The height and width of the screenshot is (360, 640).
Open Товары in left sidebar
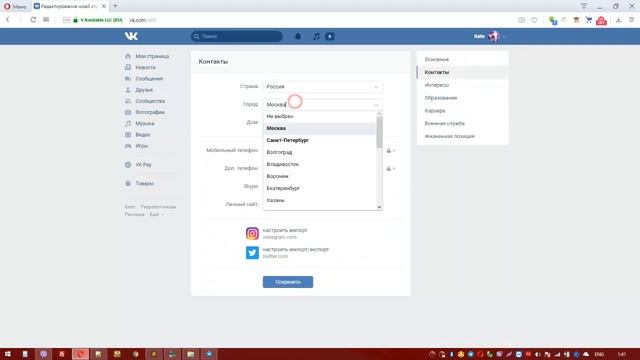click(144, 184)
